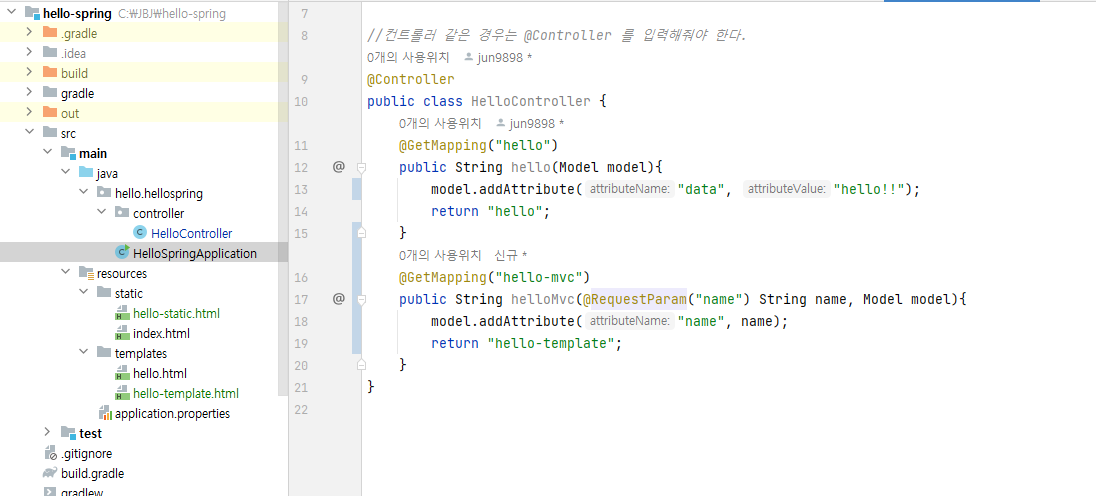Click line number 13 in gutter

coord(301,189)
